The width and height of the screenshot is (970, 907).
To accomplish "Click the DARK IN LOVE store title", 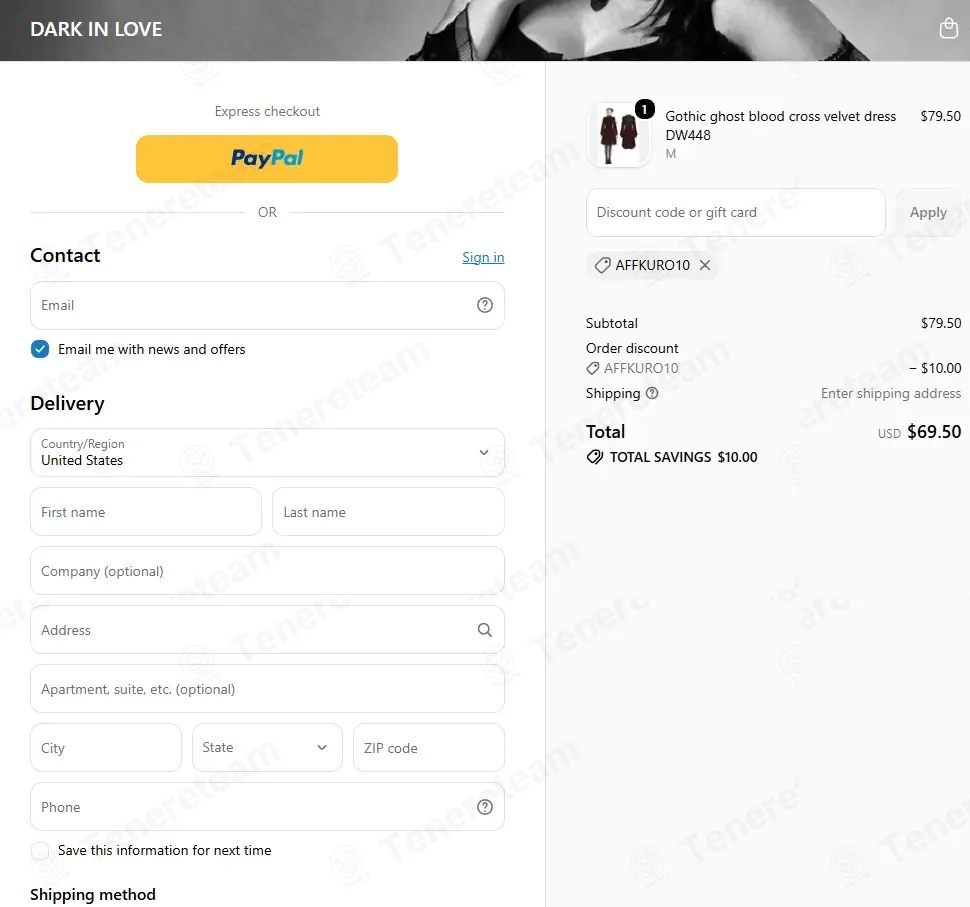I will click(x=96, y=29).
